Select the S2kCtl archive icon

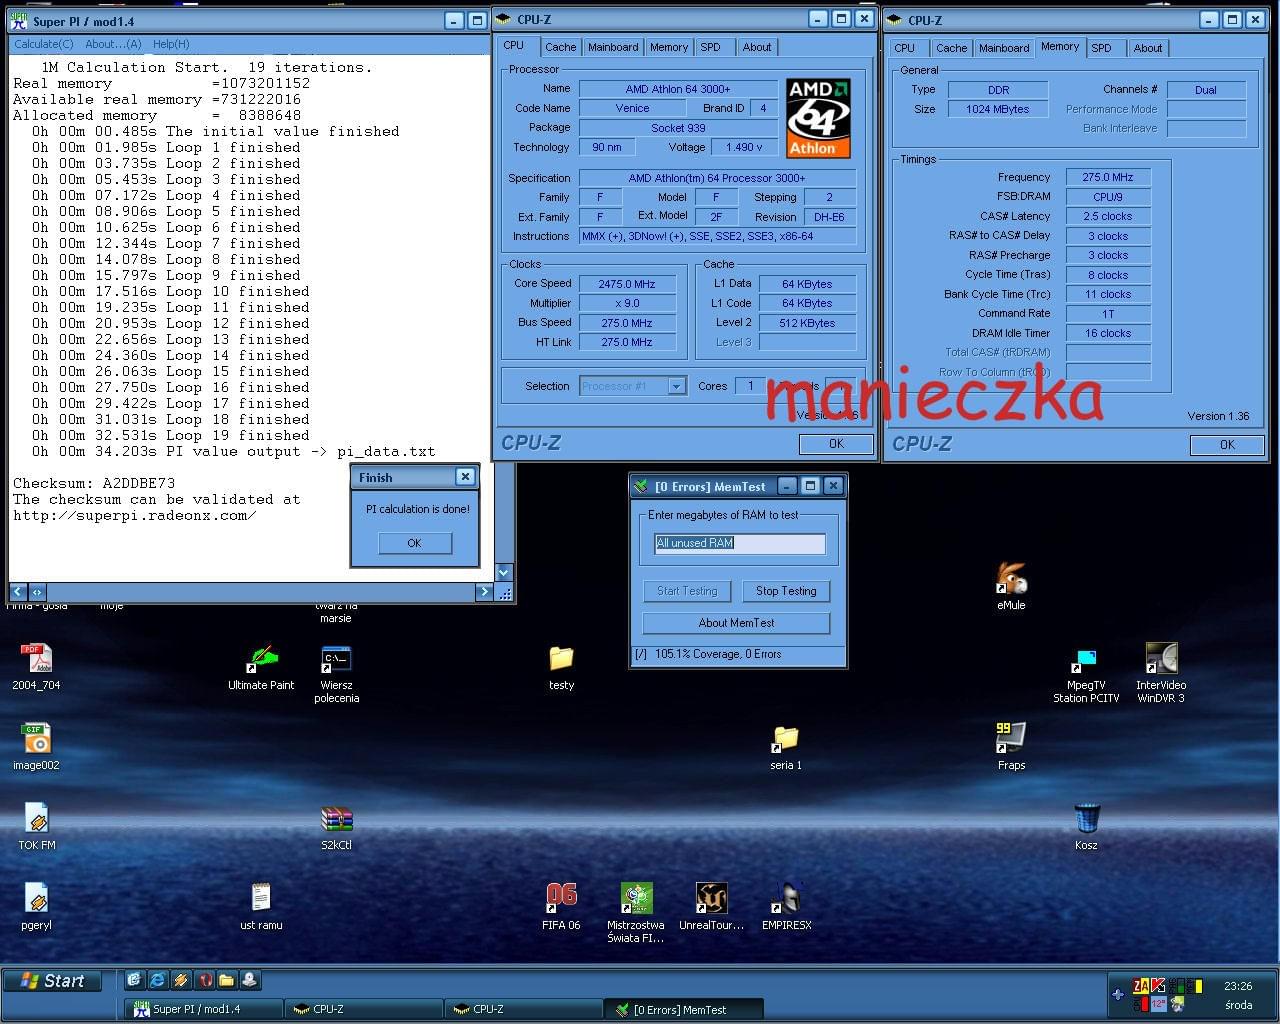click(x=336, y=827)
